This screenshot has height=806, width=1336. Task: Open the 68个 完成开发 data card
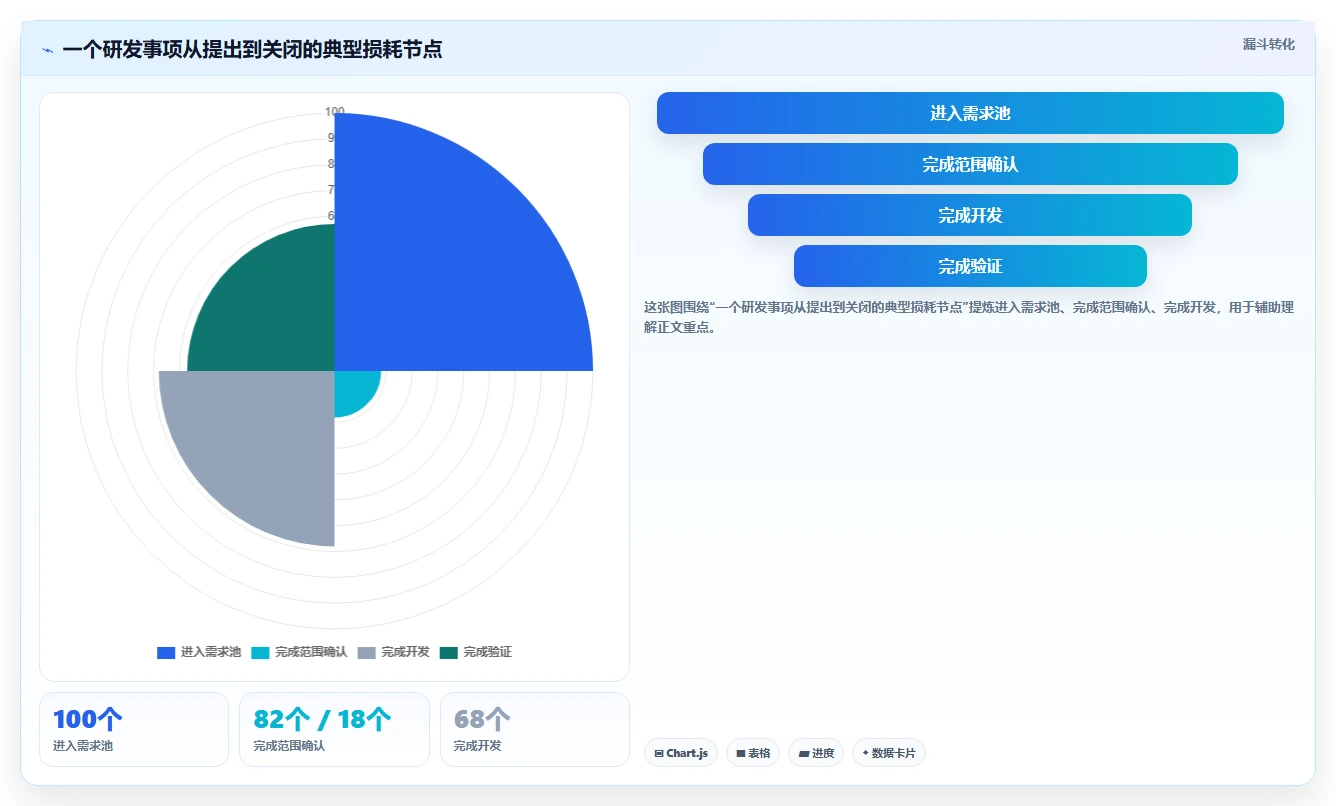pos(535,729)
